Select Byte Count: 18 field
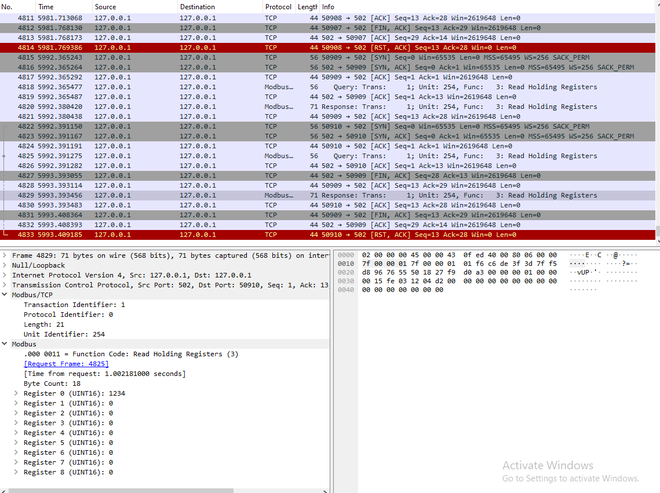Viewport: 660px width, 493px height. point(52,384)
